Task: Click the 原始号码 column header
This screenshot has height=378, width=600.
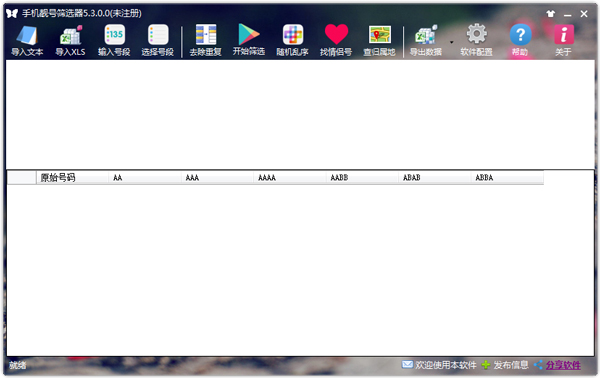Action: pos(72,178)
